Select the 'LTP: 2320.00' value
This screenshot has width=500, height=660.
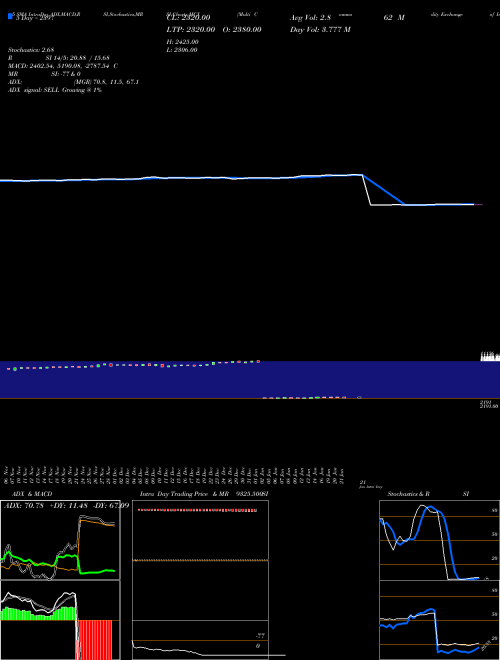coord(191,29)
